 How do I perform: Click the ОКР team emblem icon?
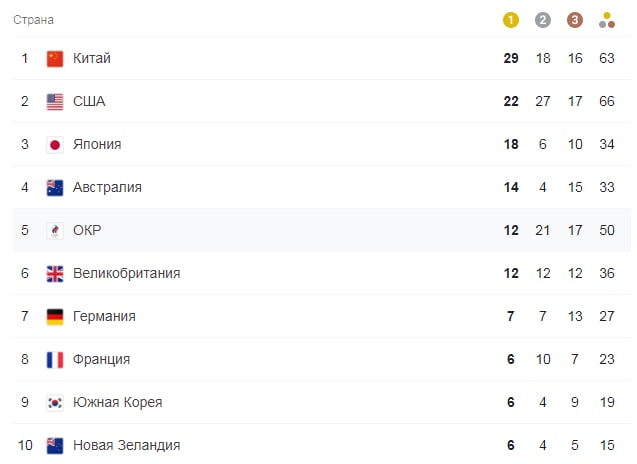click(55, 231)
